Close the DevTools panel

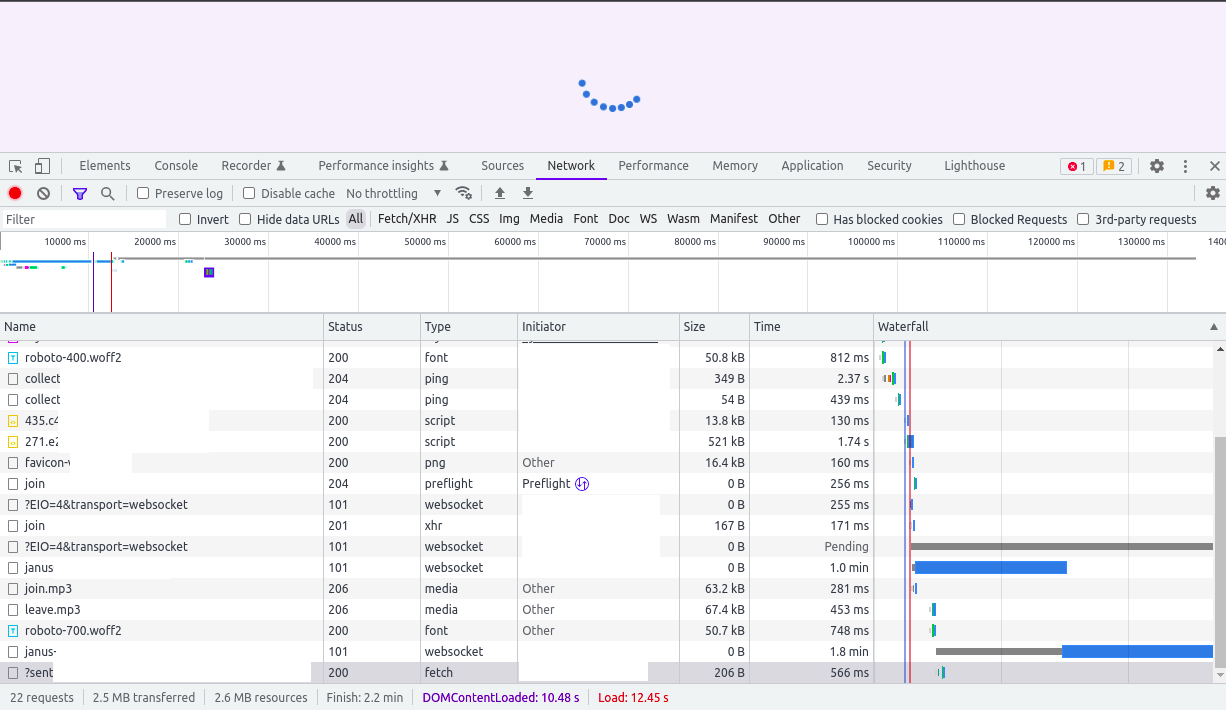[1215, 166]
